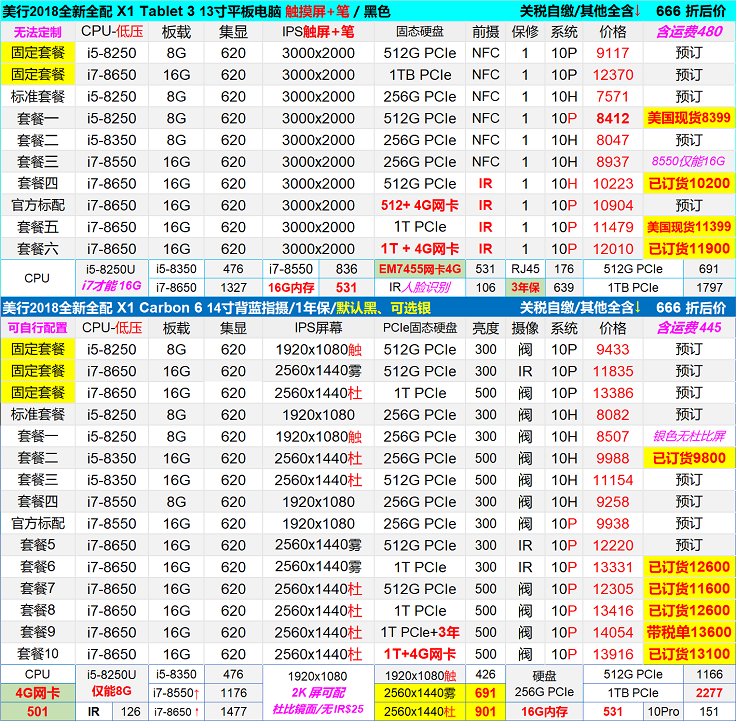Click the Tablet price 9117
This screenshot has width=736, height=721.
coord(613,53)
